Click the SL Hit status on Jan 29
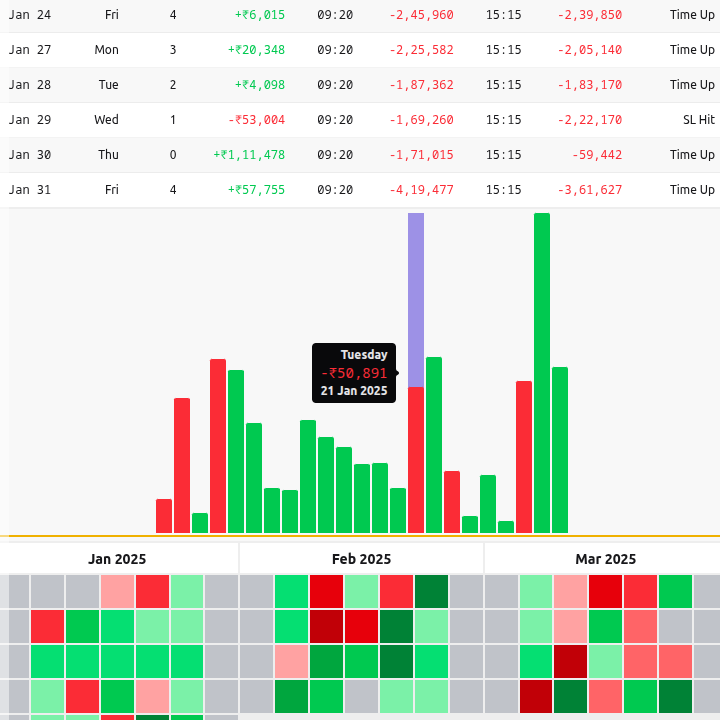Viewport: 720px width, 720px height. 698,120
